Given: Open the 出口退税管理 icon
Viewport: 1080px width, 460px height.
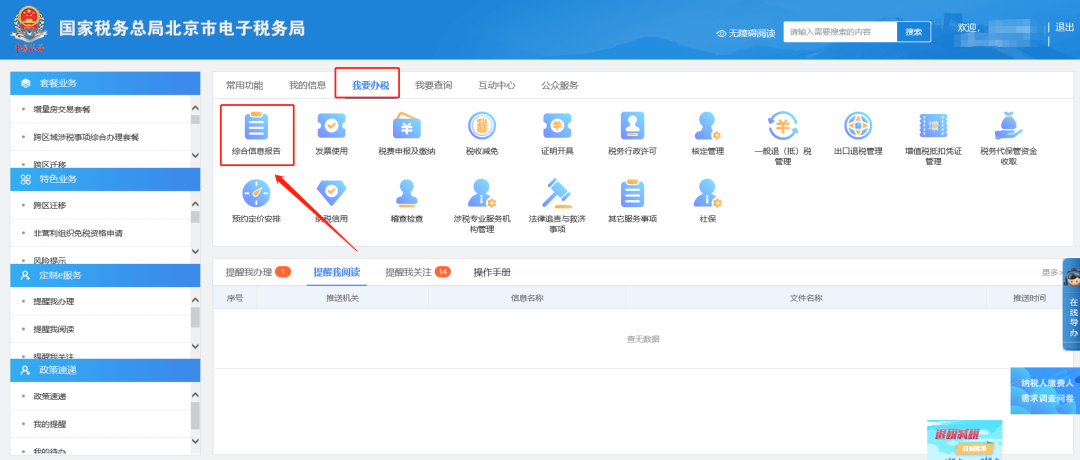Looking at the screenshot, I should (x=857, y=127).
